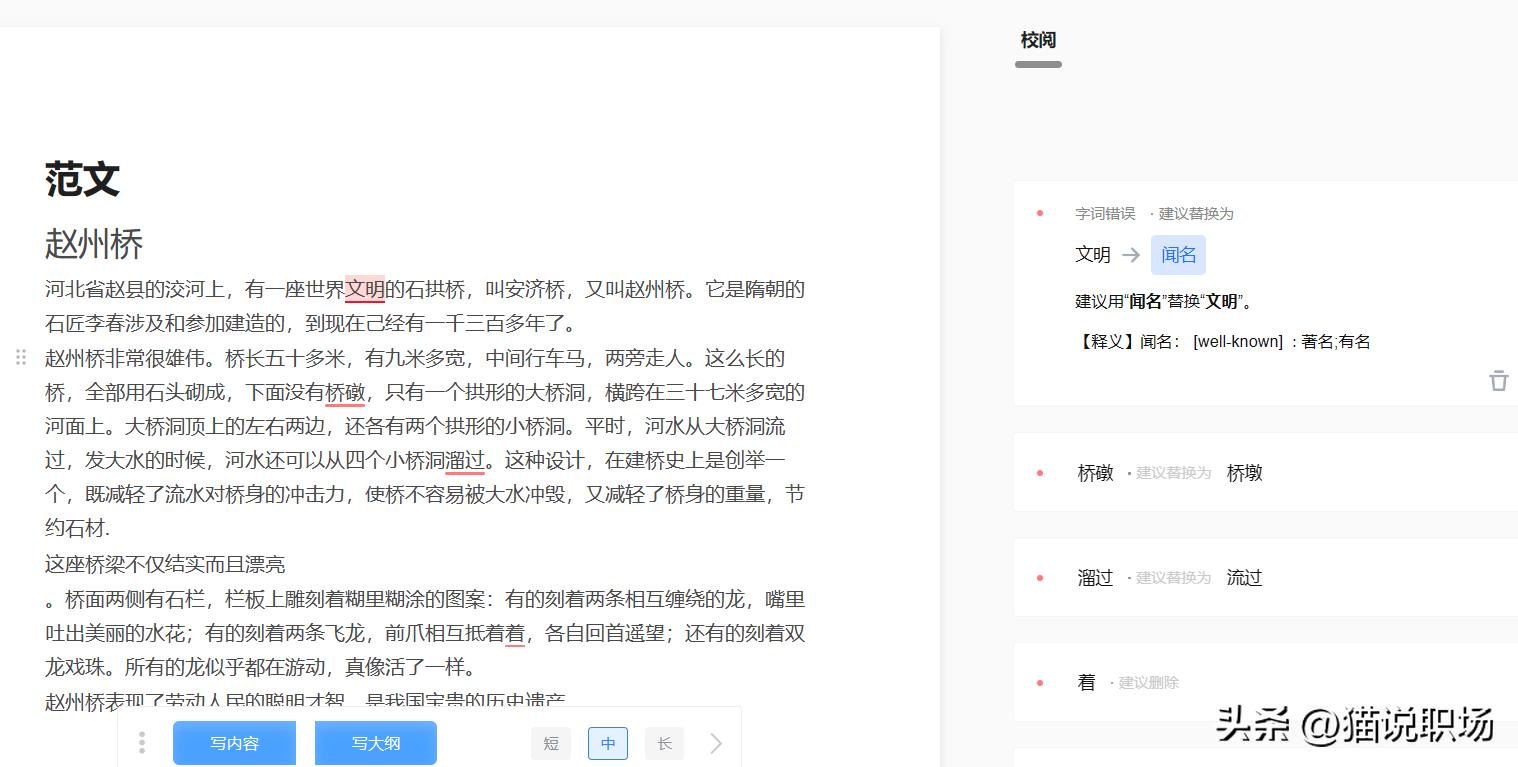Open the three-dot menu beside the writing toolbar
Viewport: 1518px width, 767px height.
pos(142,743)
